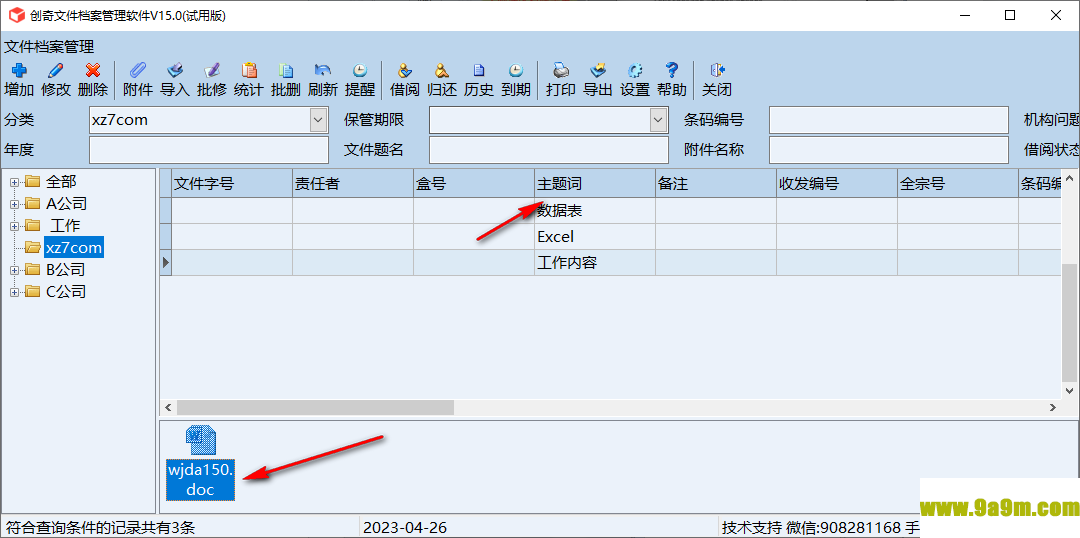
Task: Click the vertical scrollbar thumb of table
Action: click(1070, 322)
